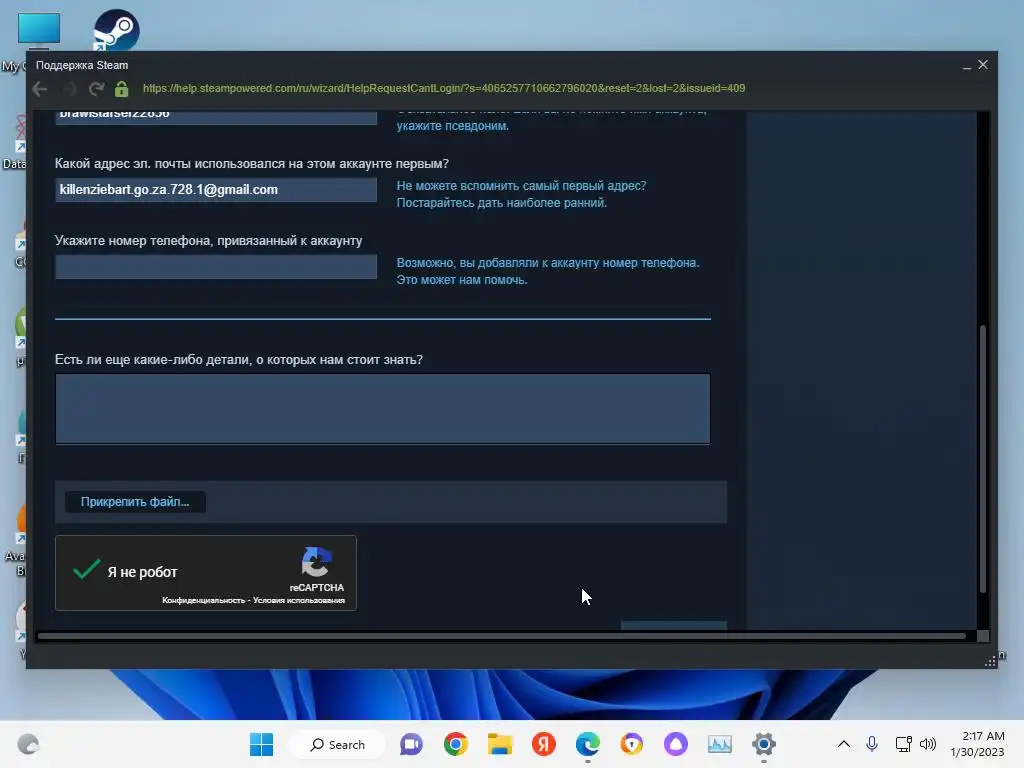The width and height of the screenshot is (1024, 768).
Task: Click the purple Alice assistant taskbar icon
Action: click(x=676, y=744)
